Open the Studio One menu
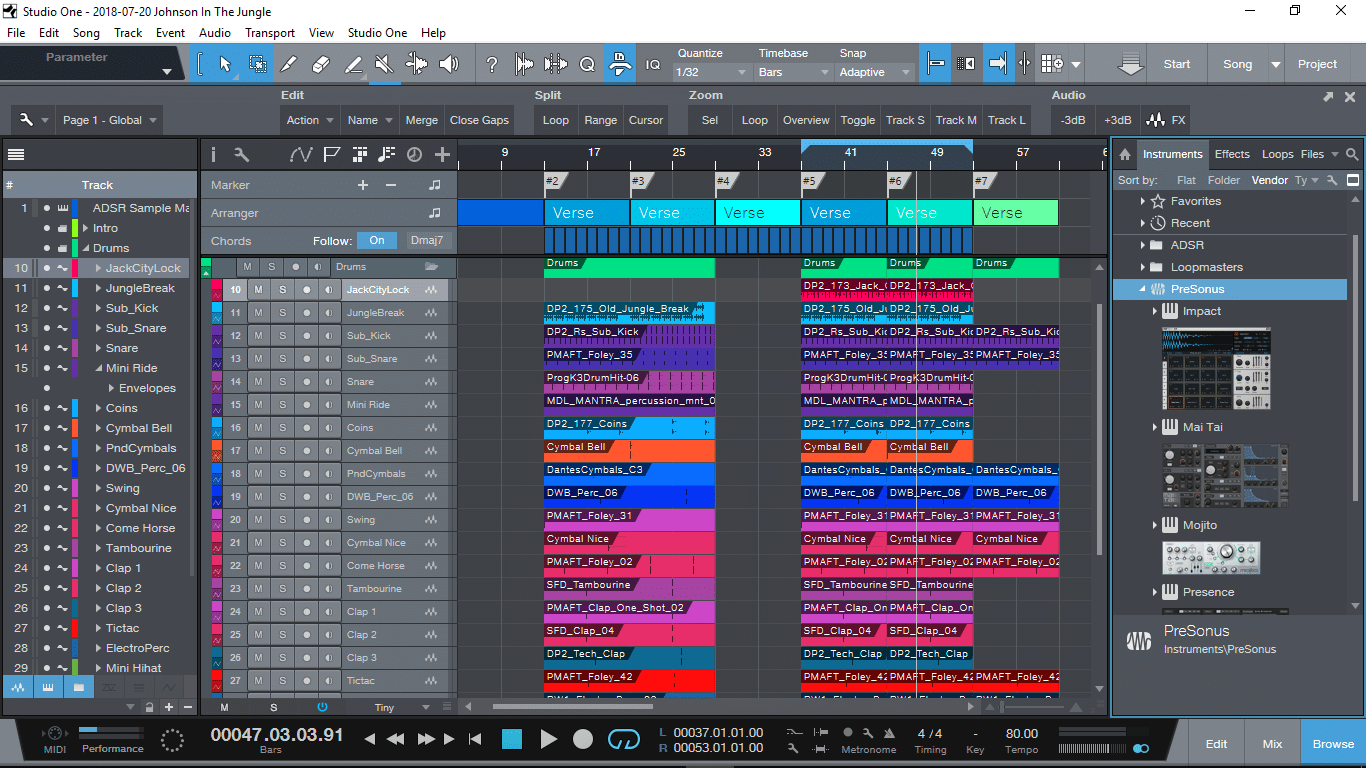This screenshot has width=1366, height=768. (377, 33)
